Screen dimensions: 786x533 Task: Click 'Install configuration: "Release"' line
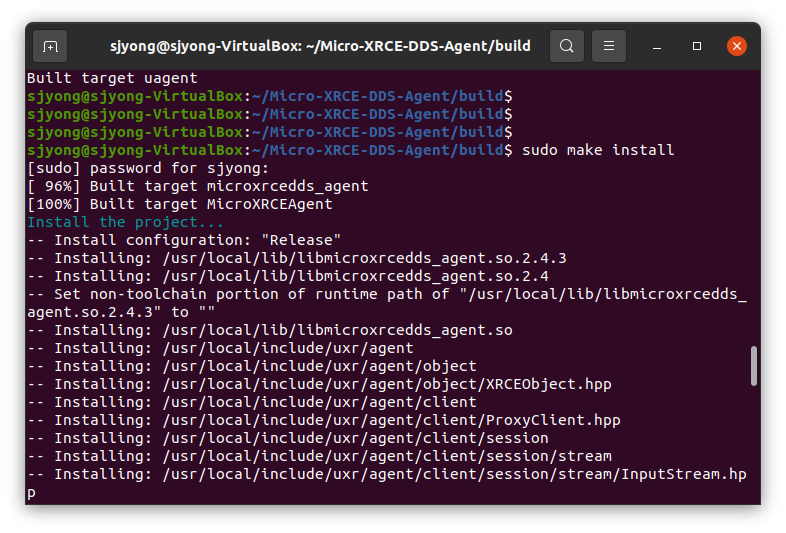(184, 240)
